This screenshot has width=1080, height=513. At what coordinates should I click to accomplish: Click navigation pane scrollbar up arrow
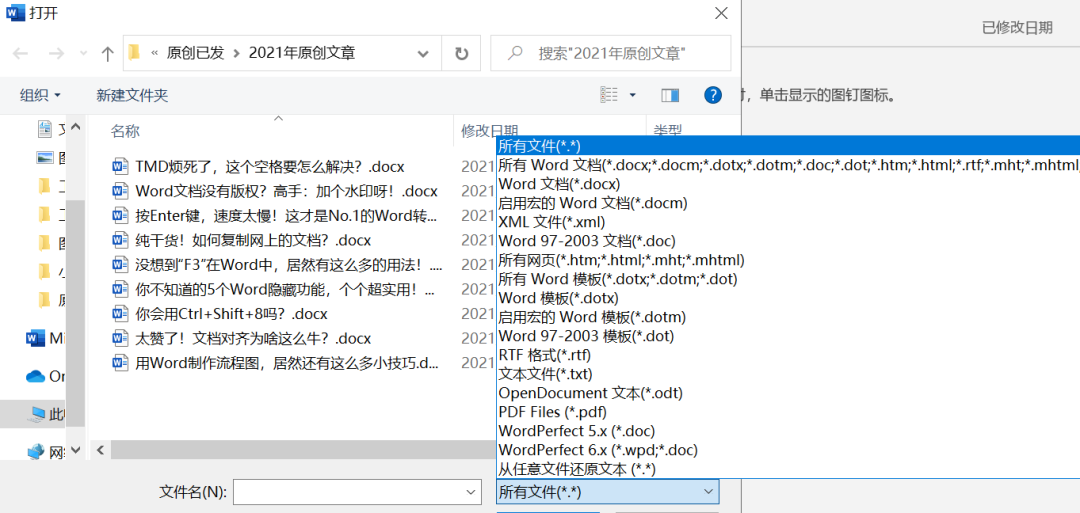pos(76,127)
